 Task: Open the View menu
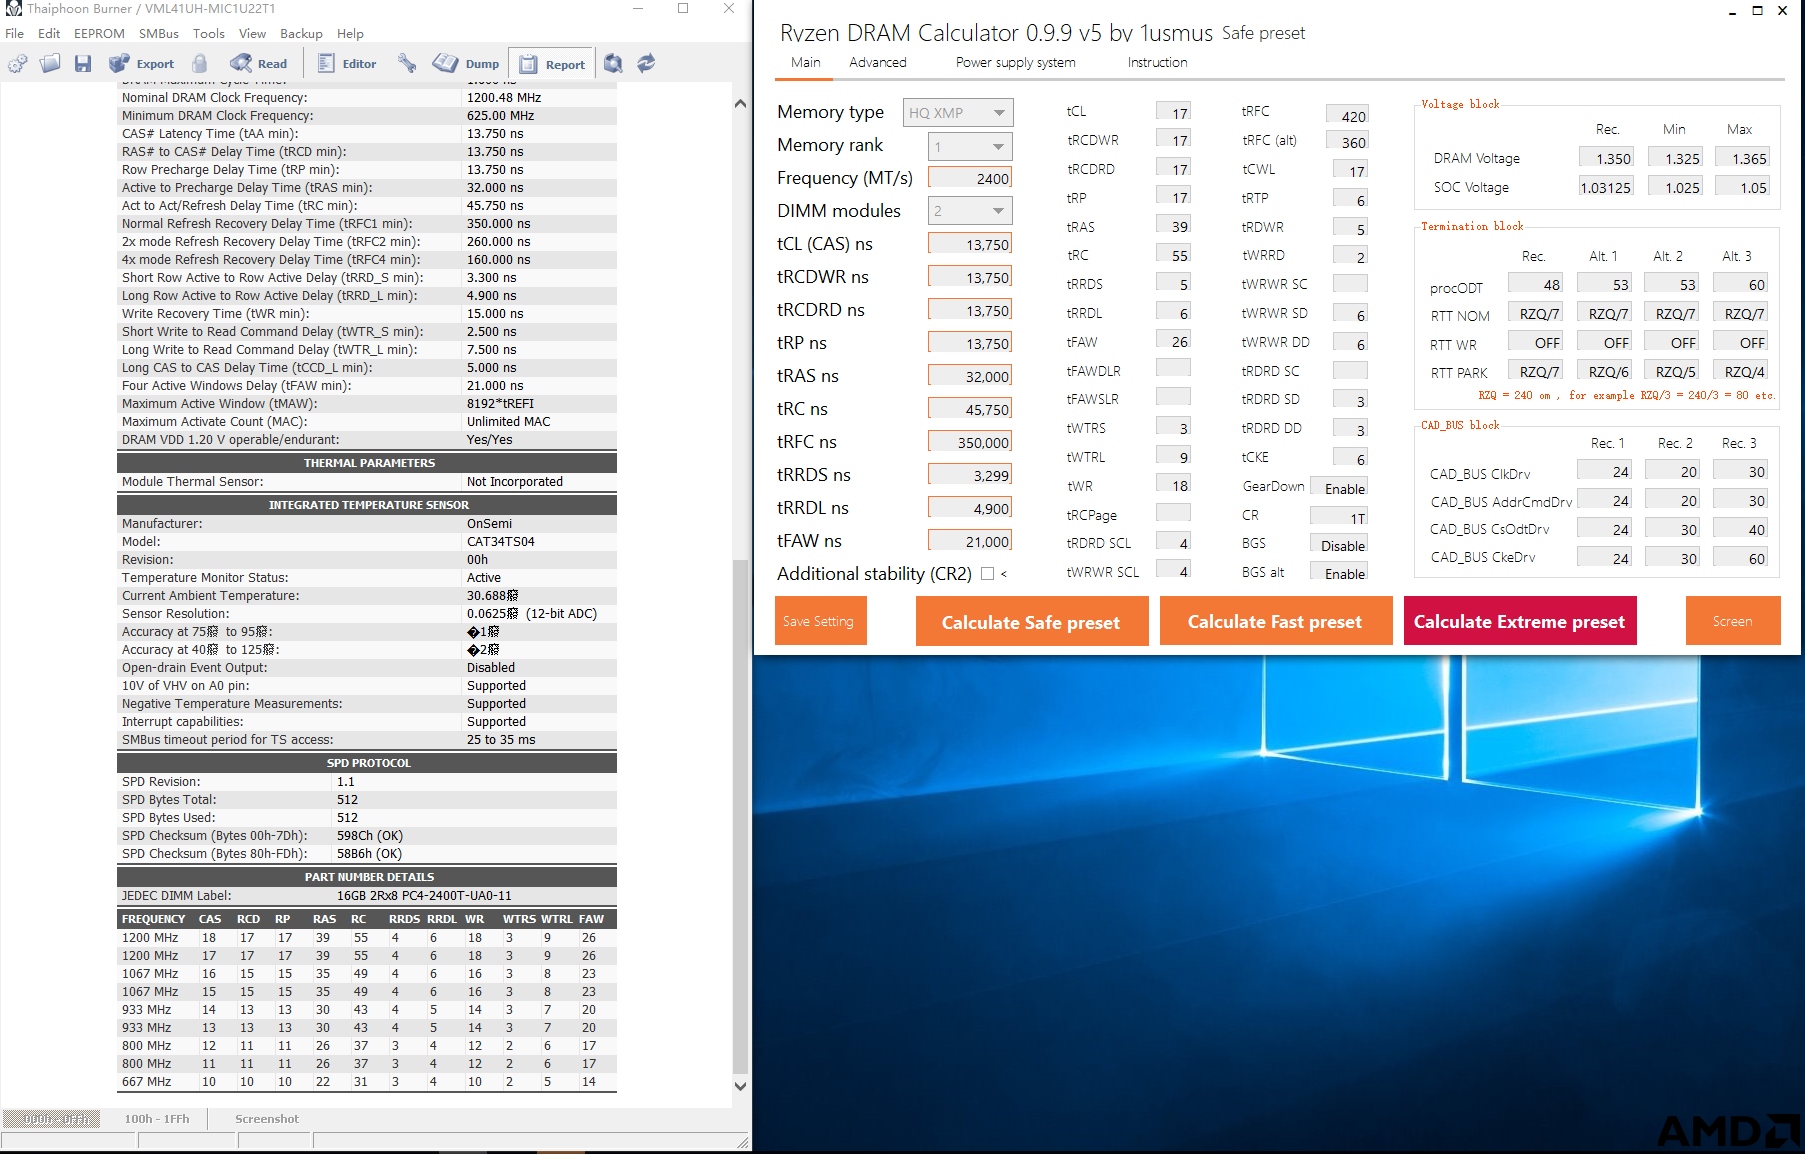click(252, 34)
